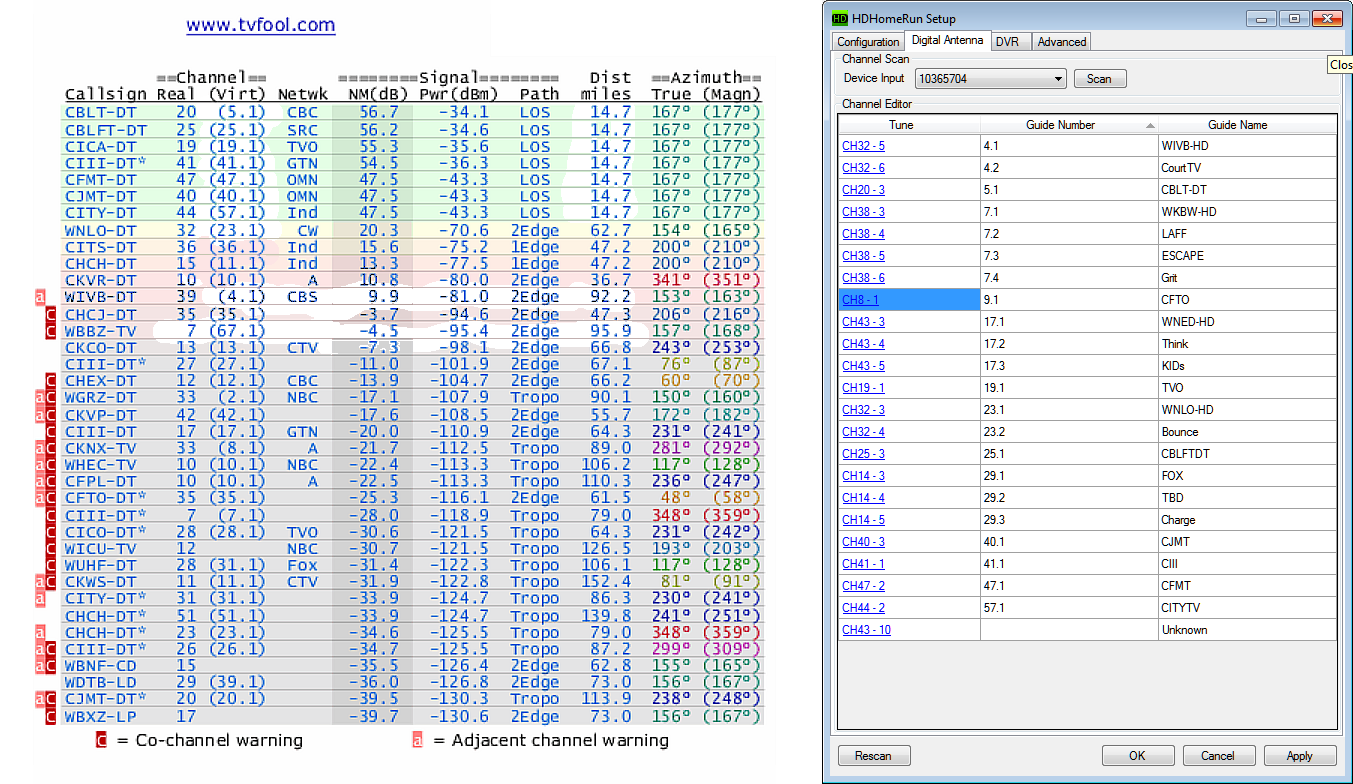Click the CH44 - 2 tune link
Viewport: 1353px width, 784px height.
point(863,608)
